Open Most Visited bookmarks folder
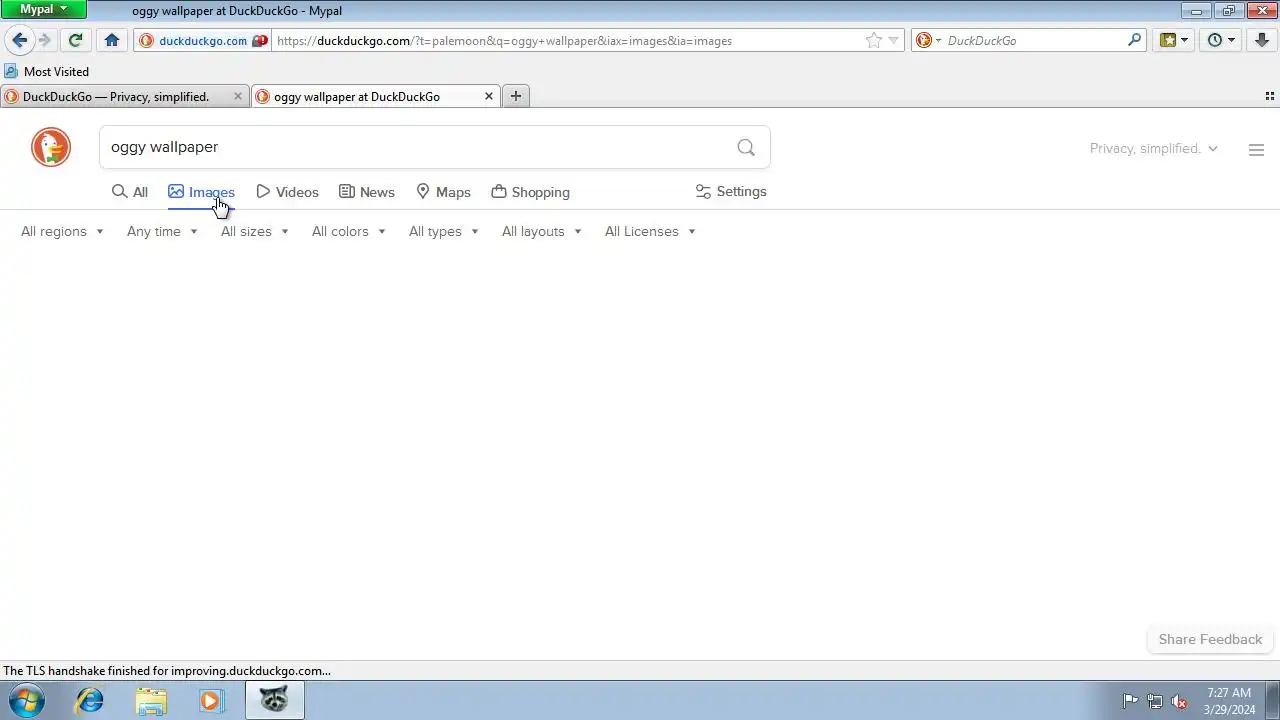The height and width of the screenshot is (720, 1280). click(x=47, y=72)
